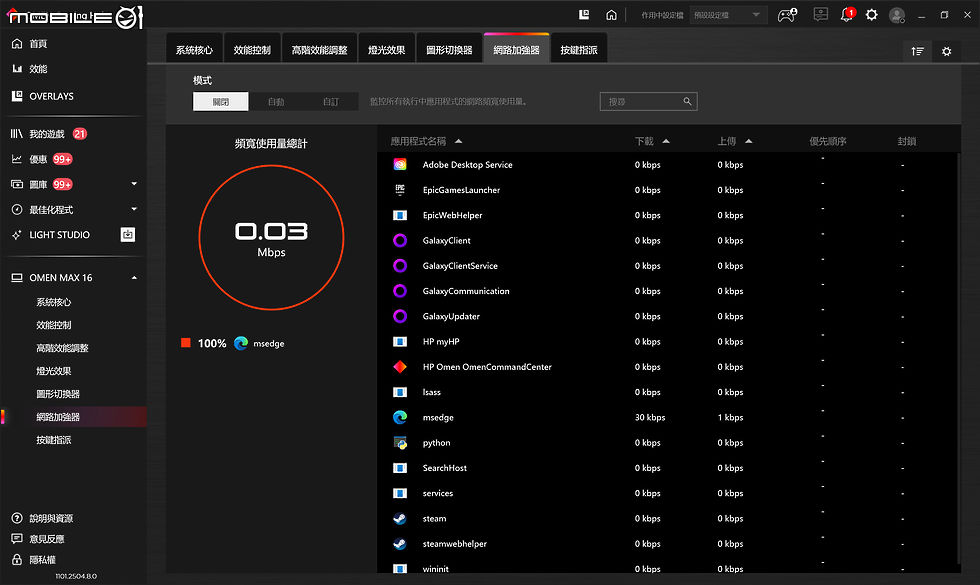Select the EpicWebHelper row name
Screen dimensions: 980x585
point(452,215)
